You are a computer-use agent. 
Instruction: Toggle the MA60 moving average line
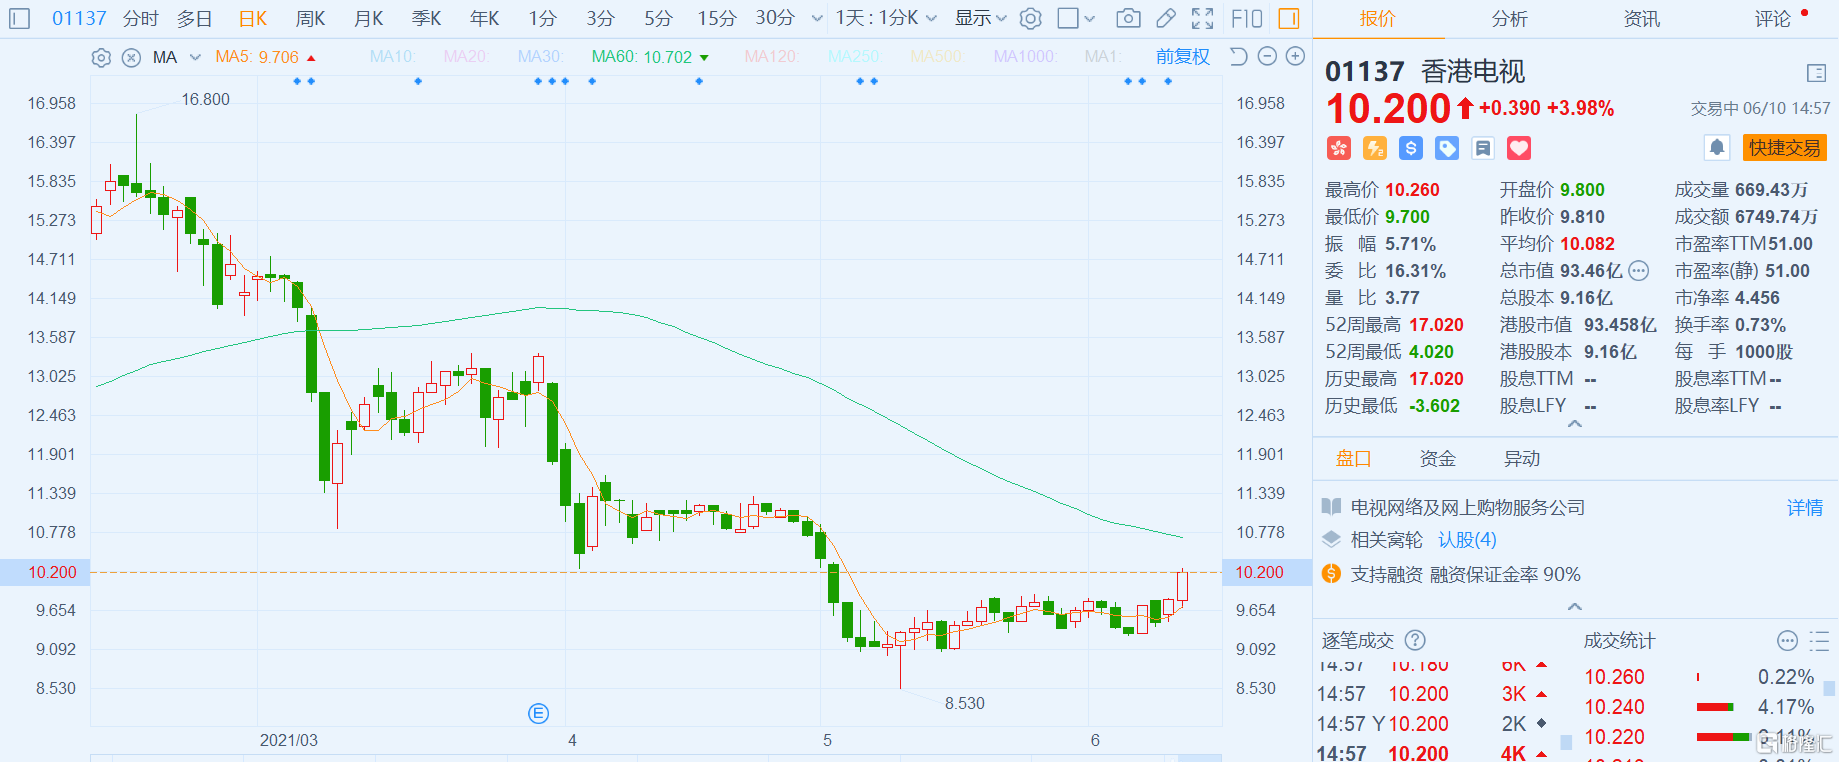pyautogui.click(x=641, y=57)
